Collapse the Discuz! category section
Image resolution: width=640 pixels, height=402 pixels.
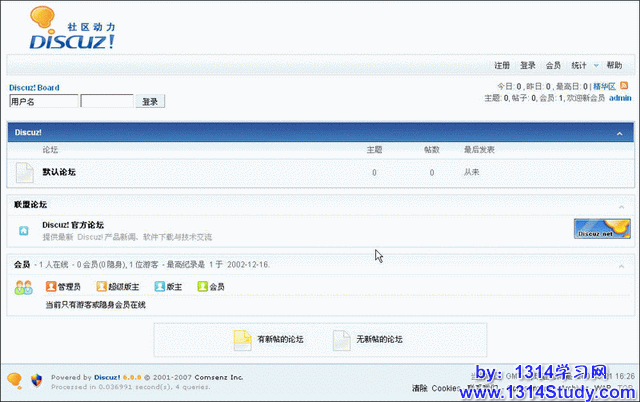tap(620, 133)
